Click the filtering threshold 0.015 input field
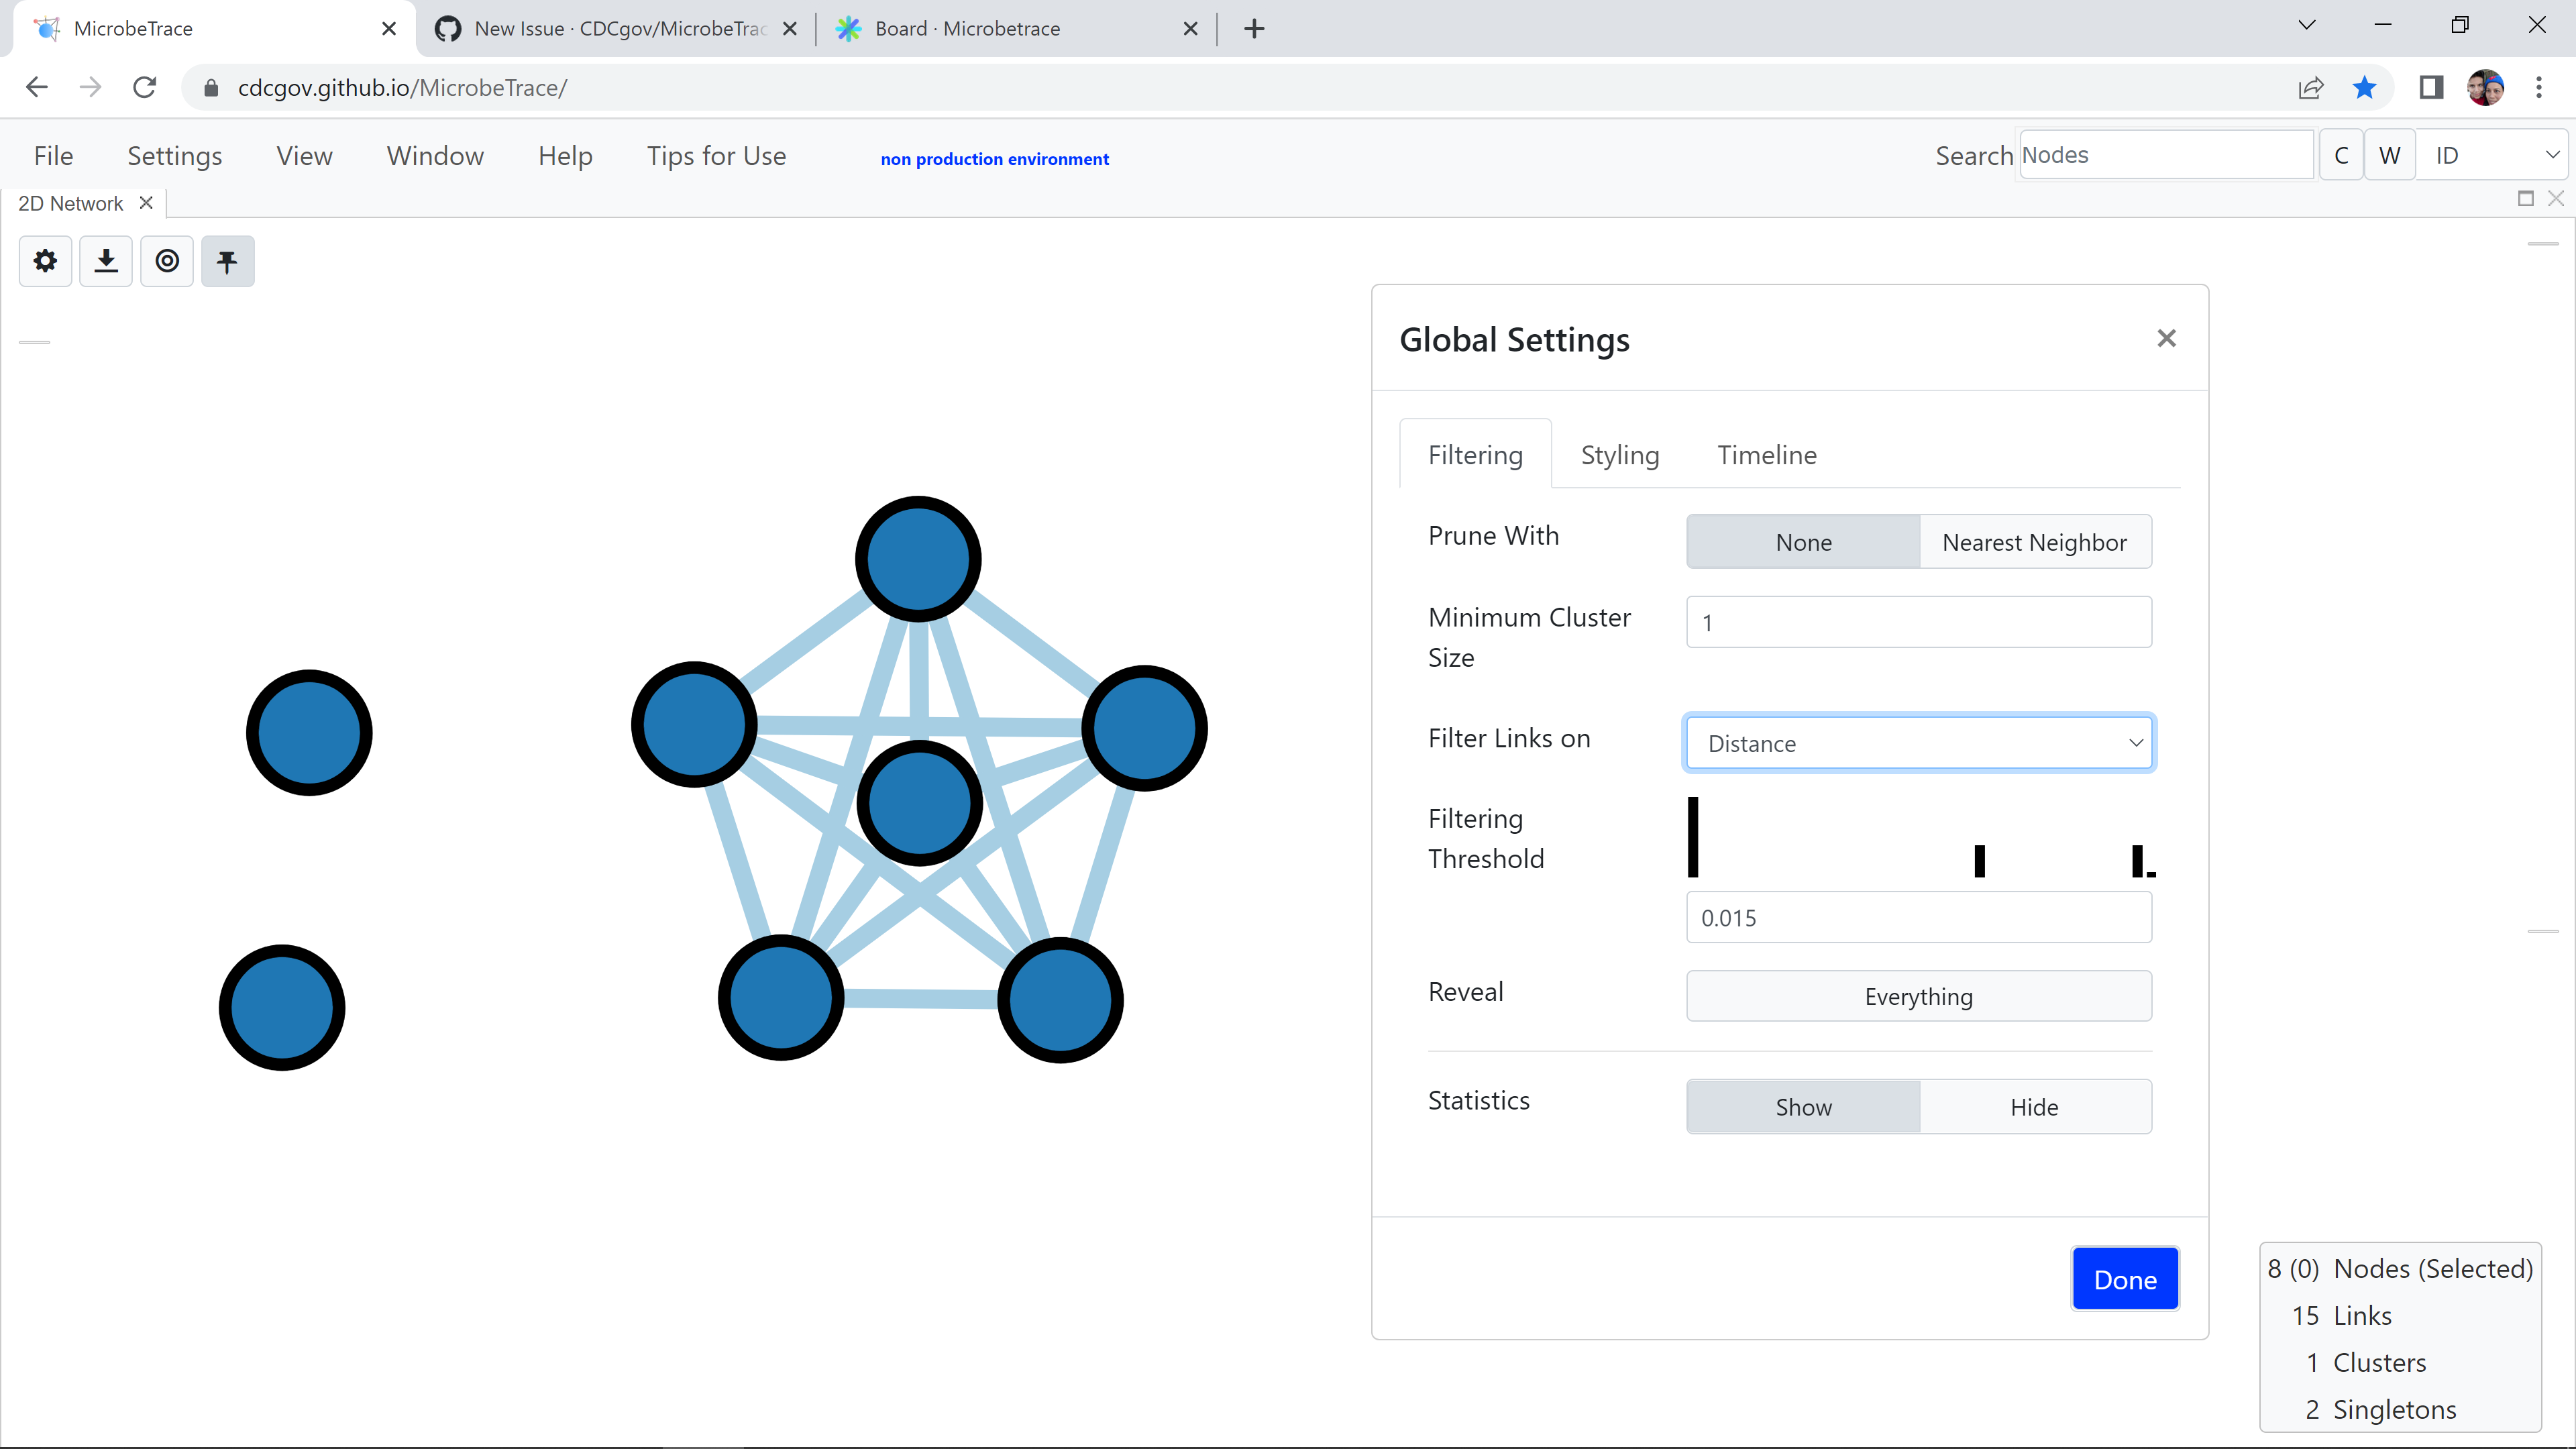Image resolution: width=2576 pixels, height=1449 pixels. pos(1917,917)
